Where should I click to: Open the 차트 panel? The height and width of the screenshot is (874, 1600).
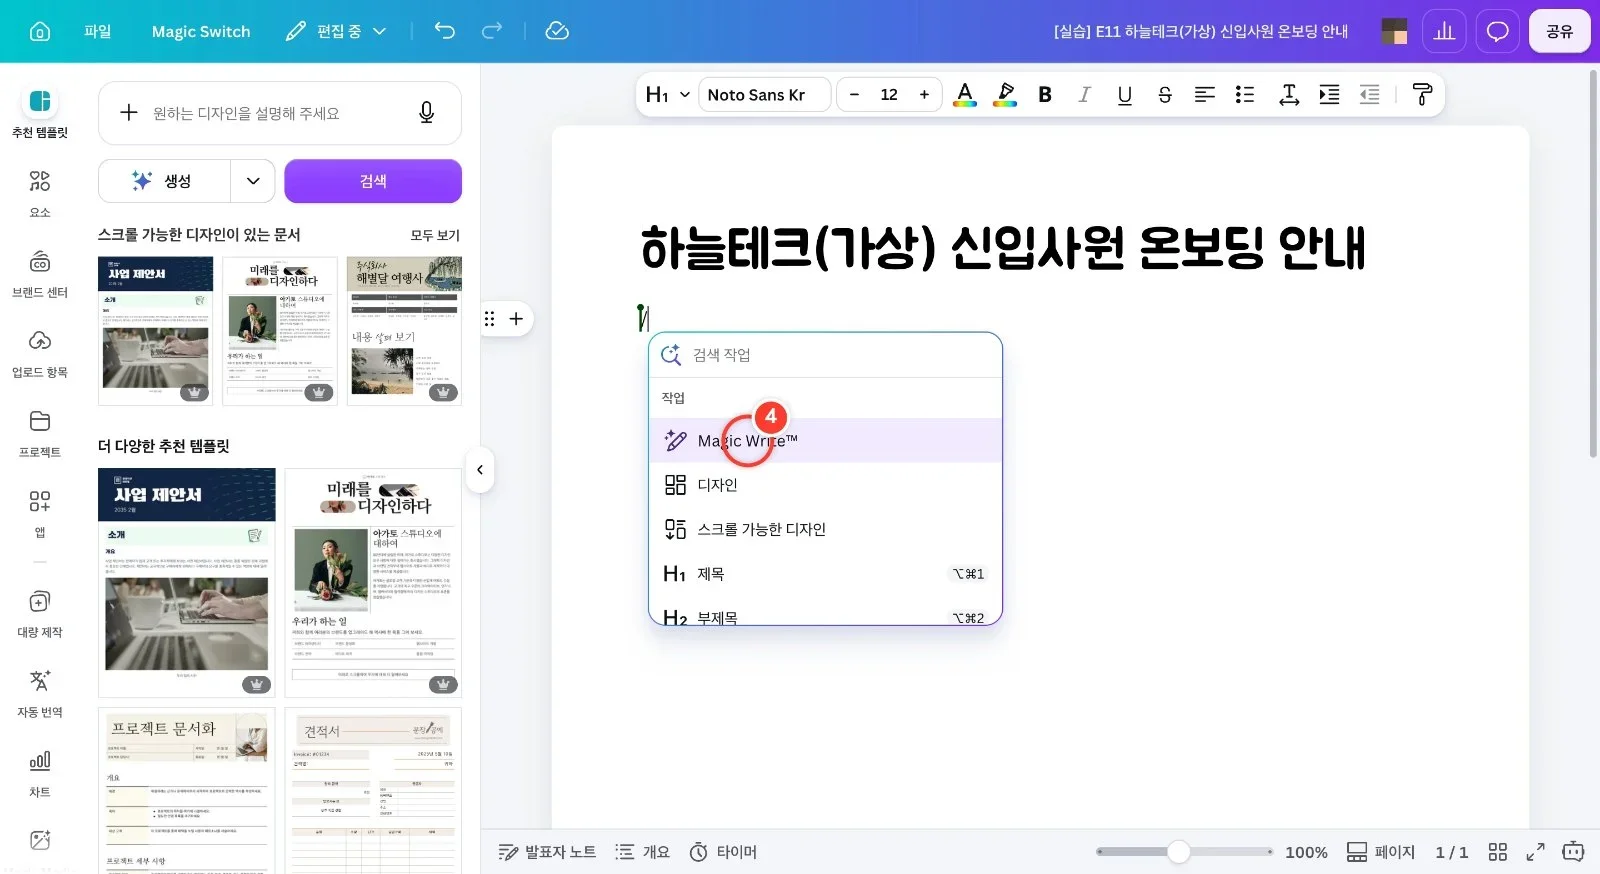(x=40, y=773)
